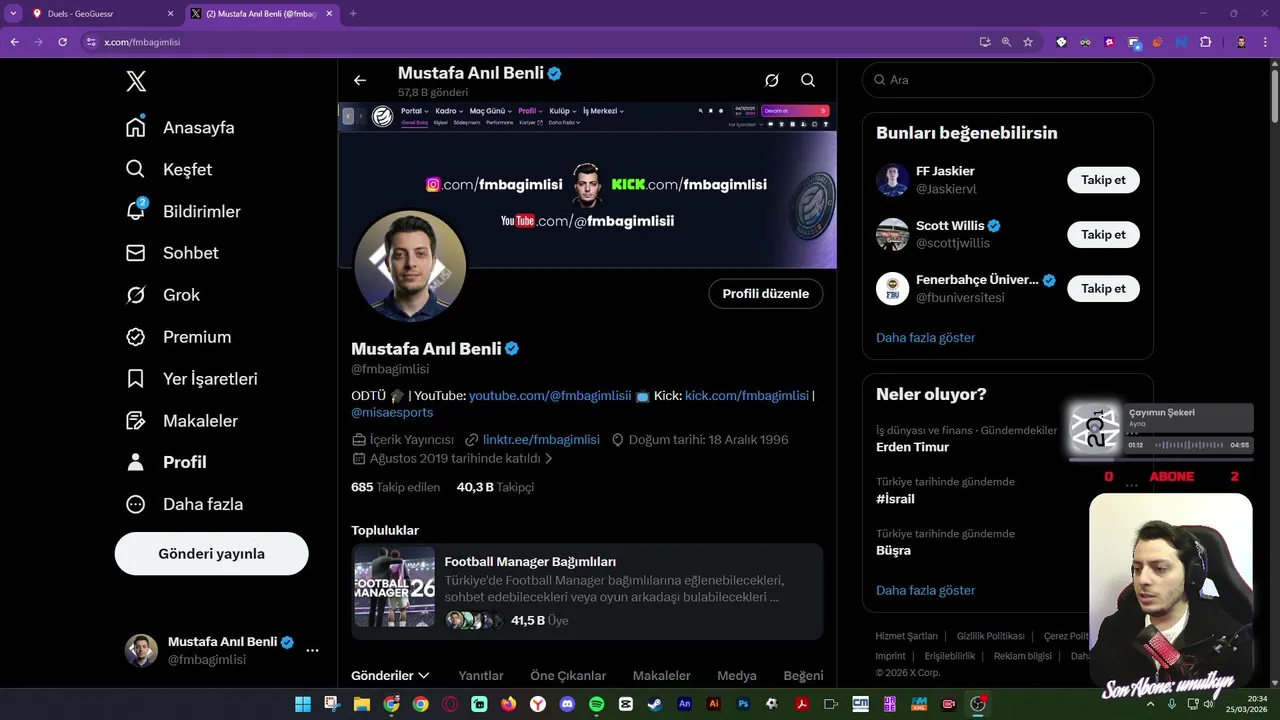Image resolution: width=1280 pixels, height=720 pixels.
Task: Click the browser address bar URL
Action: point(142,42)
